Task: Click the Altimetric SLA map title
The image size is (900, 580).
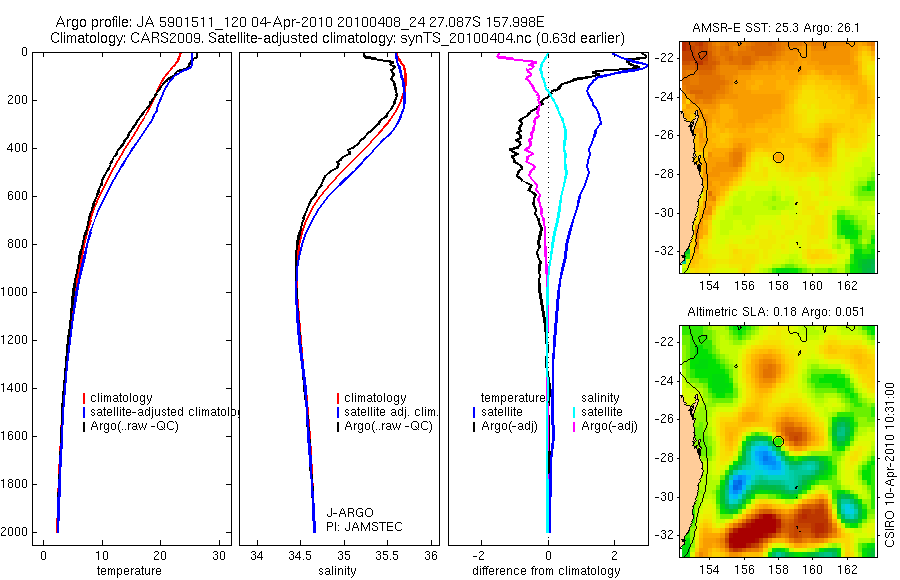Action: click(775, 312)
